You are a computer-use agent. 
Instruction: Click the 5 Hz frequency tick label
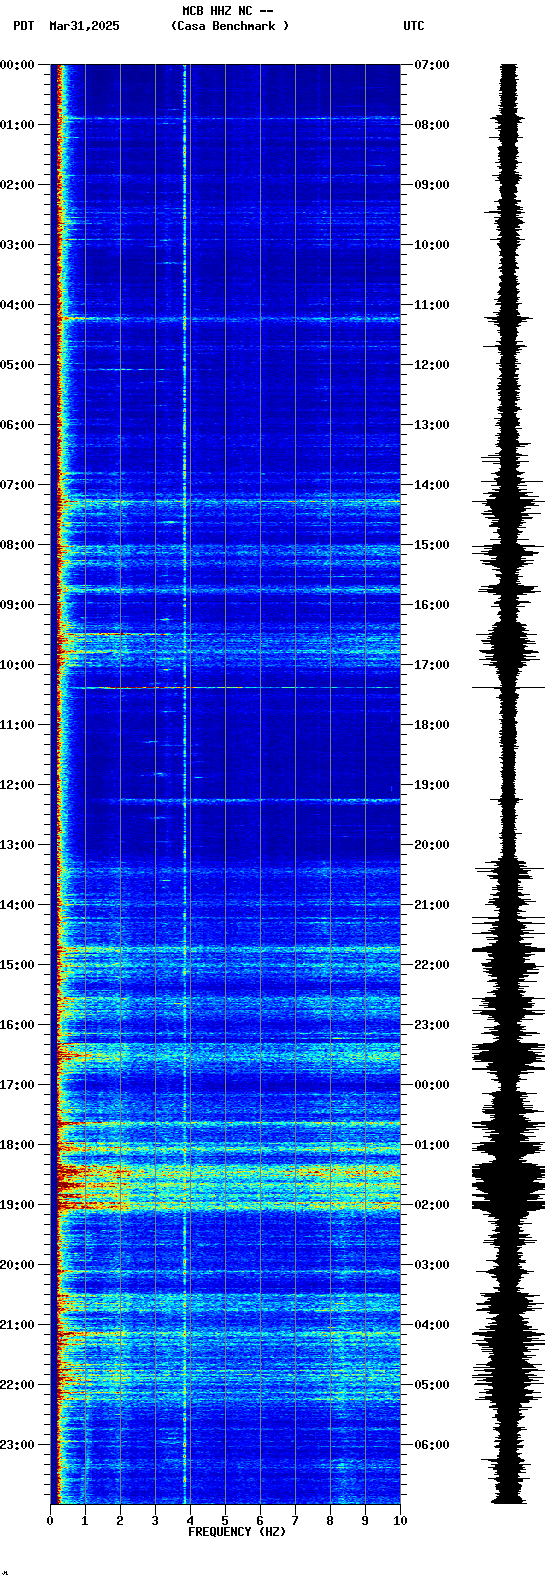(x=225, y=1521)
